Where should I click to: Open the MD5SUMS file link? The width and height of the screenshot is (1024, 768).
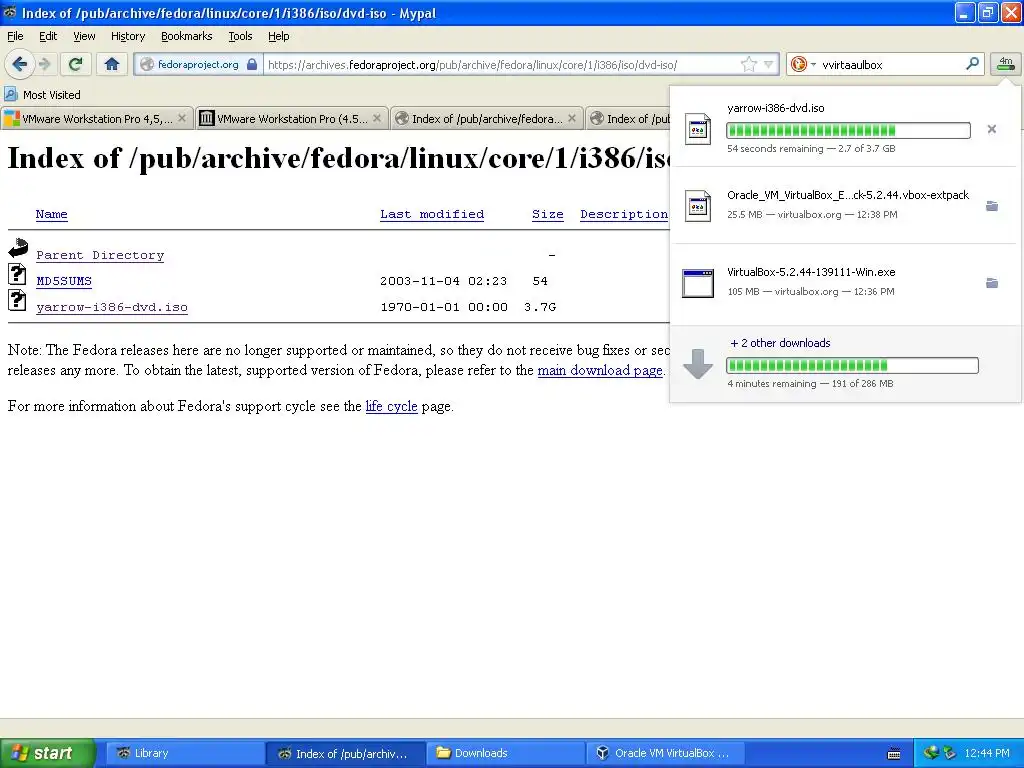pos(64,281)
